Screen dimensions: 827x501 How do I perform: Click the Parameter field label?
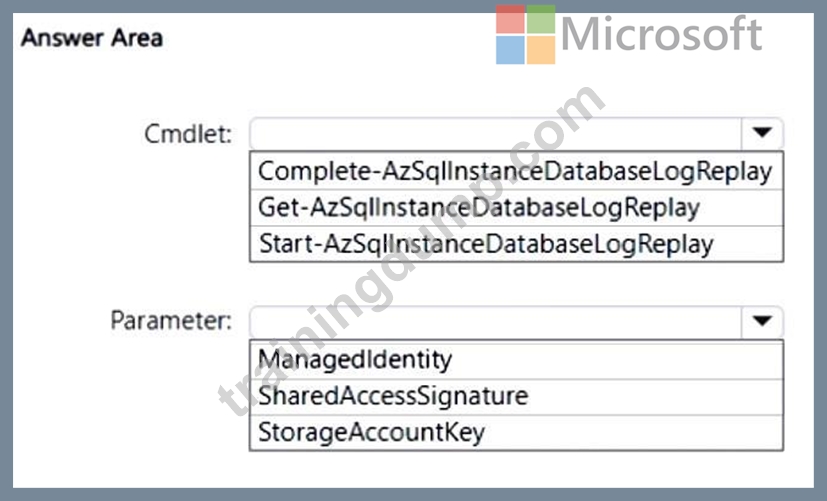click(171, 321)
